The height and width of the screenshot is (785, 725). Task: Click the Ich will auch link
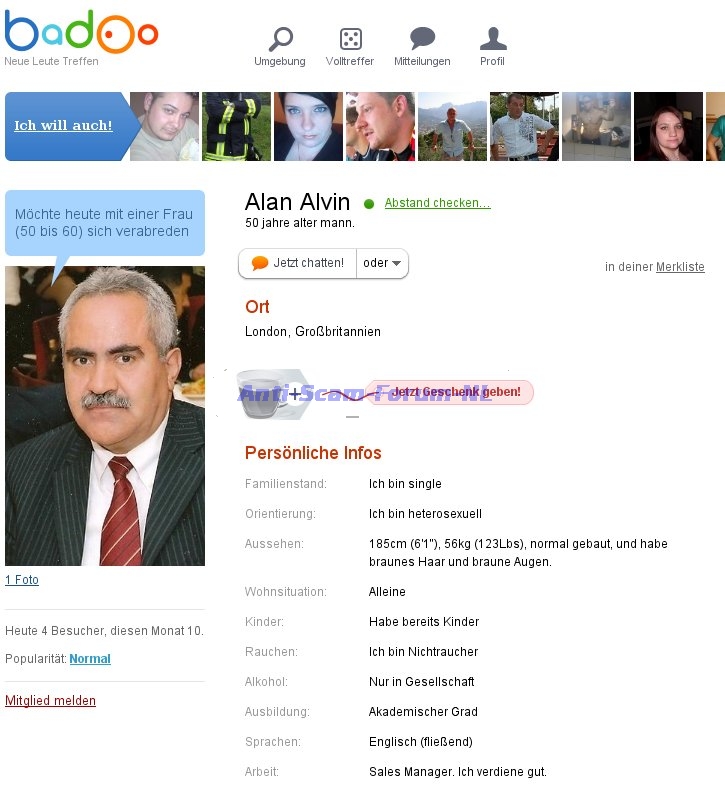[x=63, y=125]
